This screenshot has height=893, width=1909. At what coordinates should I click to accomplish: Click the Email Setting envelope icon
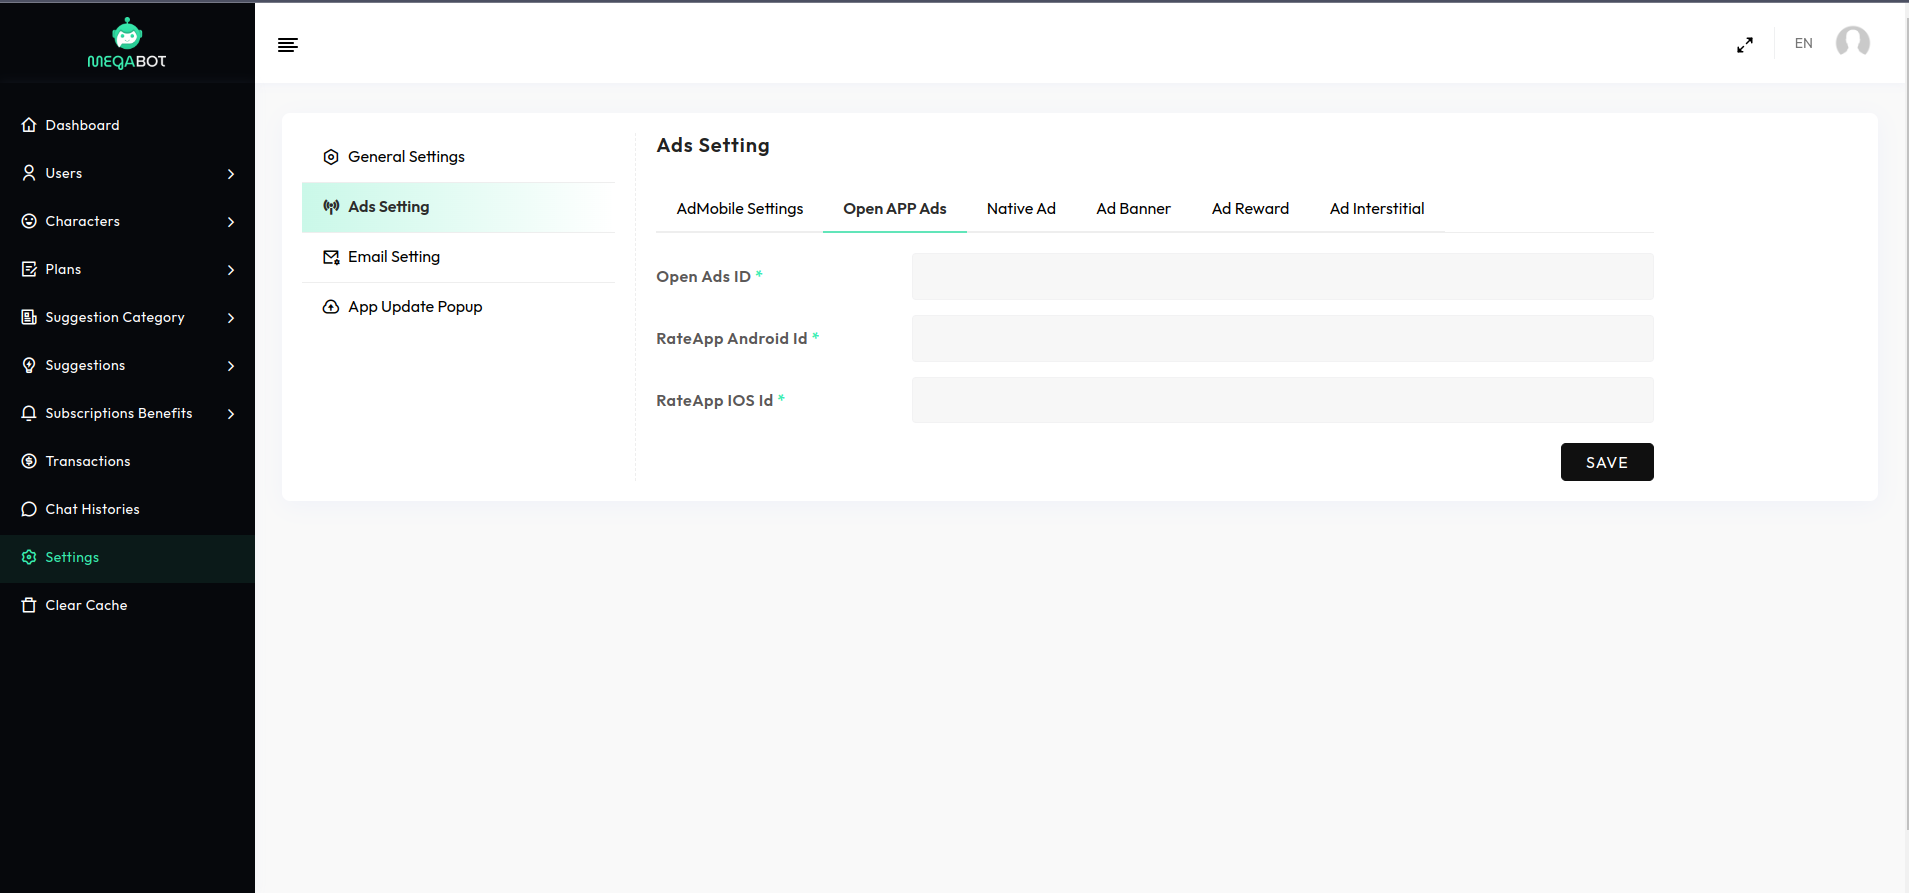pos(331,257)
